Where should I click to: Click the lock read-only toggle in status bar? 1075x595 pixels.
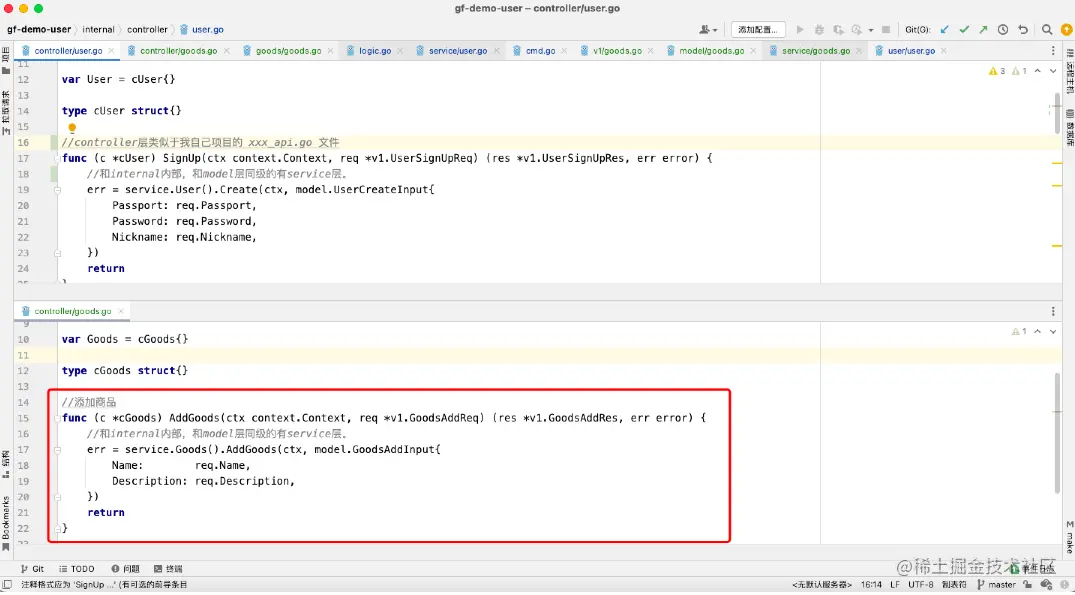point(1028,585)
